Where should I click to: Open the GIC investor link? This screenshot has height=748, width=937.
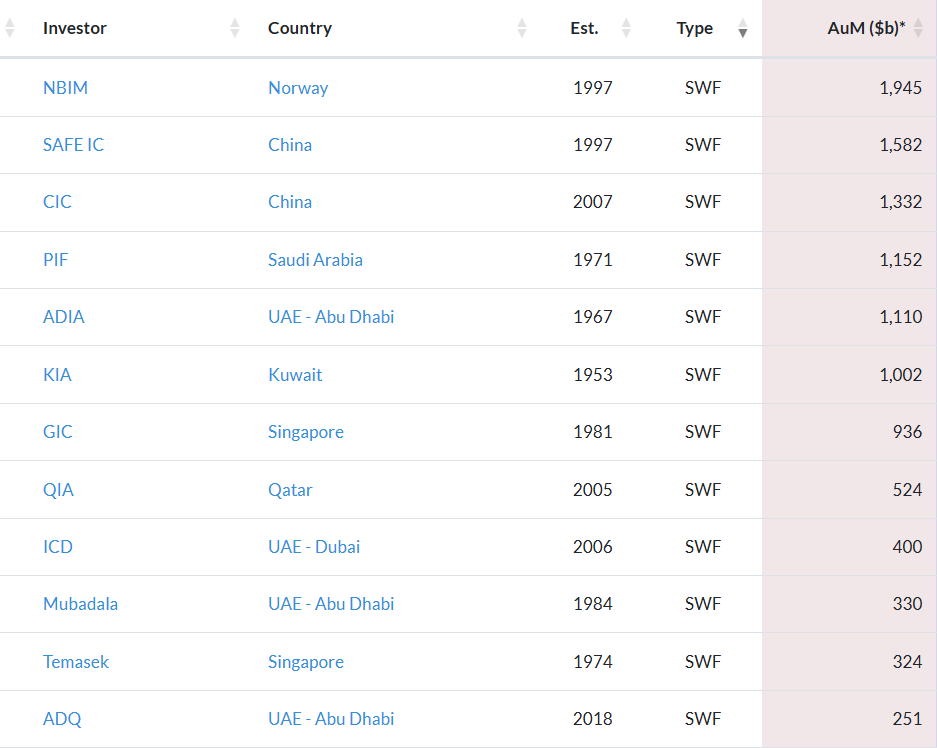click(58, 432)
